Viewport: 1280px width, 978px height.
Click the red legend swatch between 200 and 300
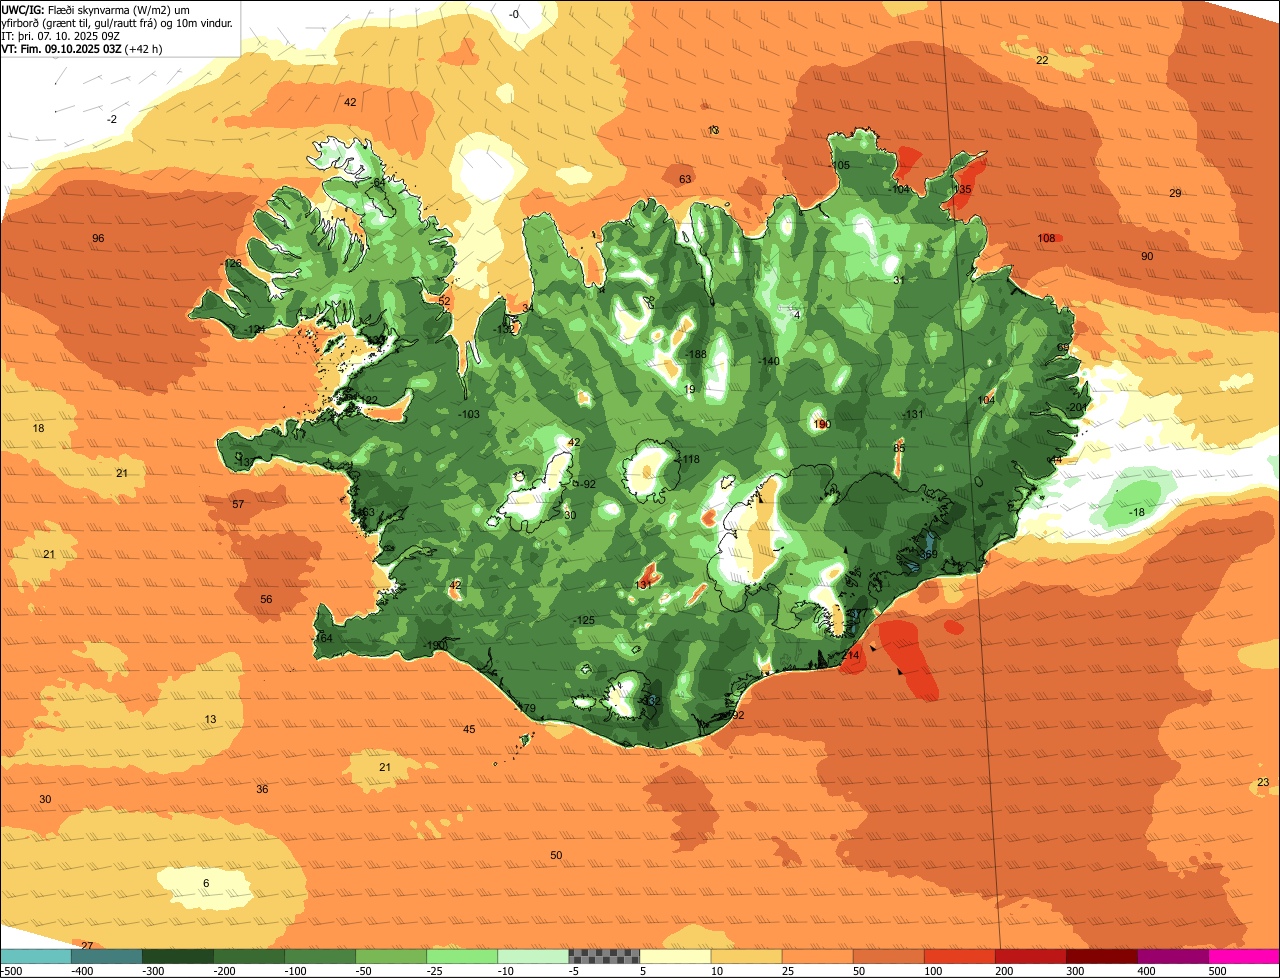[x=1031, y=956]
